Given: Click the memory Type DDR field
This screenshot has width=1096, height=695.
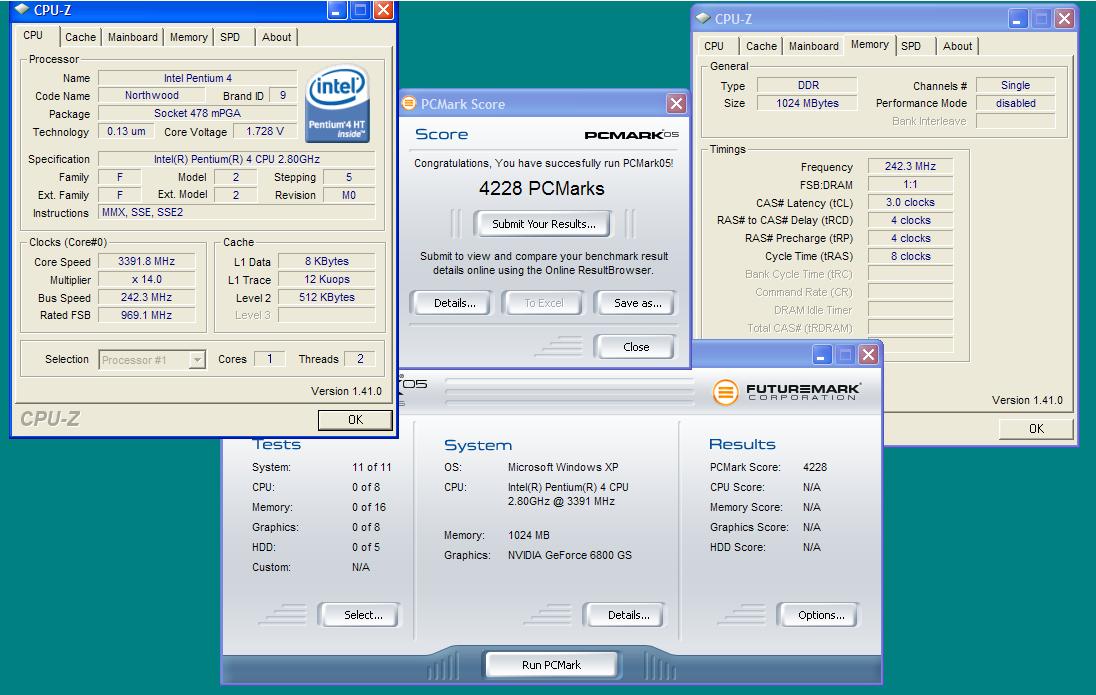Looking at the screenshot, I should pos(808,85).
